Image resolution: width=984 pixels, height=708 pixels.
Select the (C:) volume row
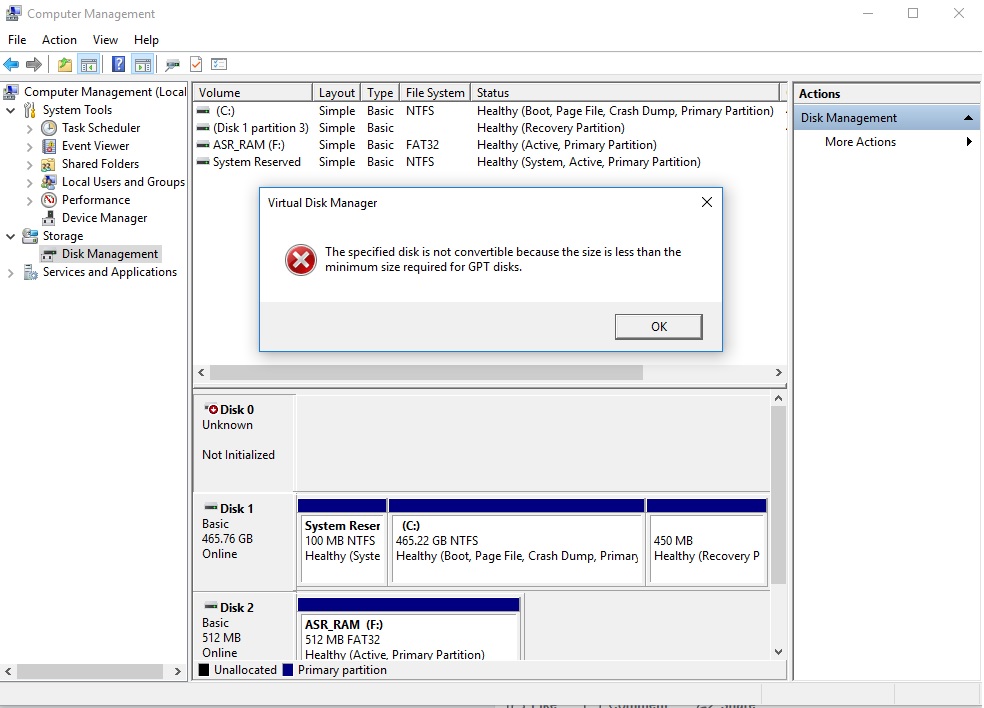pyautogui.click(x=489, y=111)
